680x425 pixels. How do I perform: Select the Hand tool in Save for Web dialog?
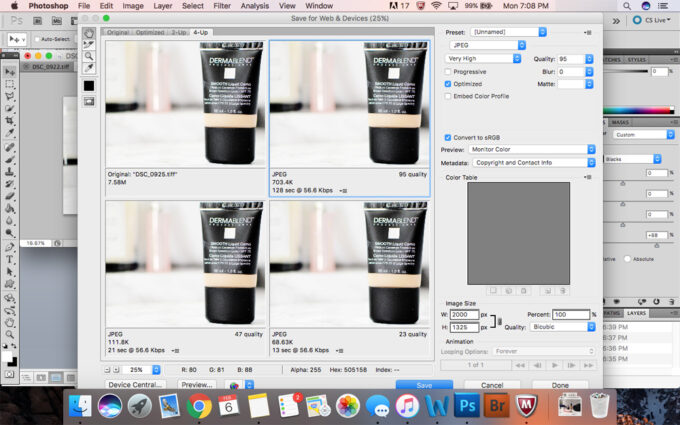tap(89, 33)
